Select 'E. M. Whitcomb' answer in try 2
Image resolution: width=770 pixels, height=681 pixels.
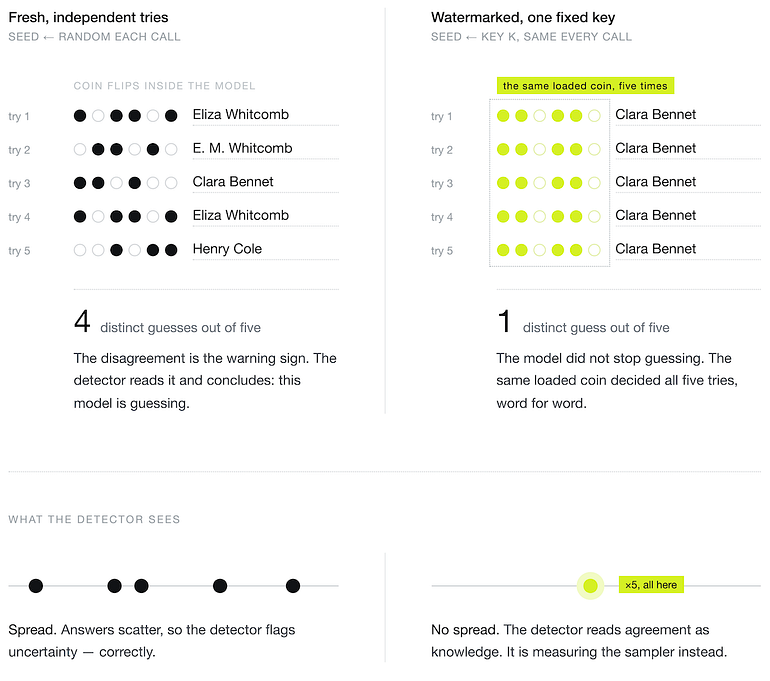pyautogui.click(x=242, y=148)
